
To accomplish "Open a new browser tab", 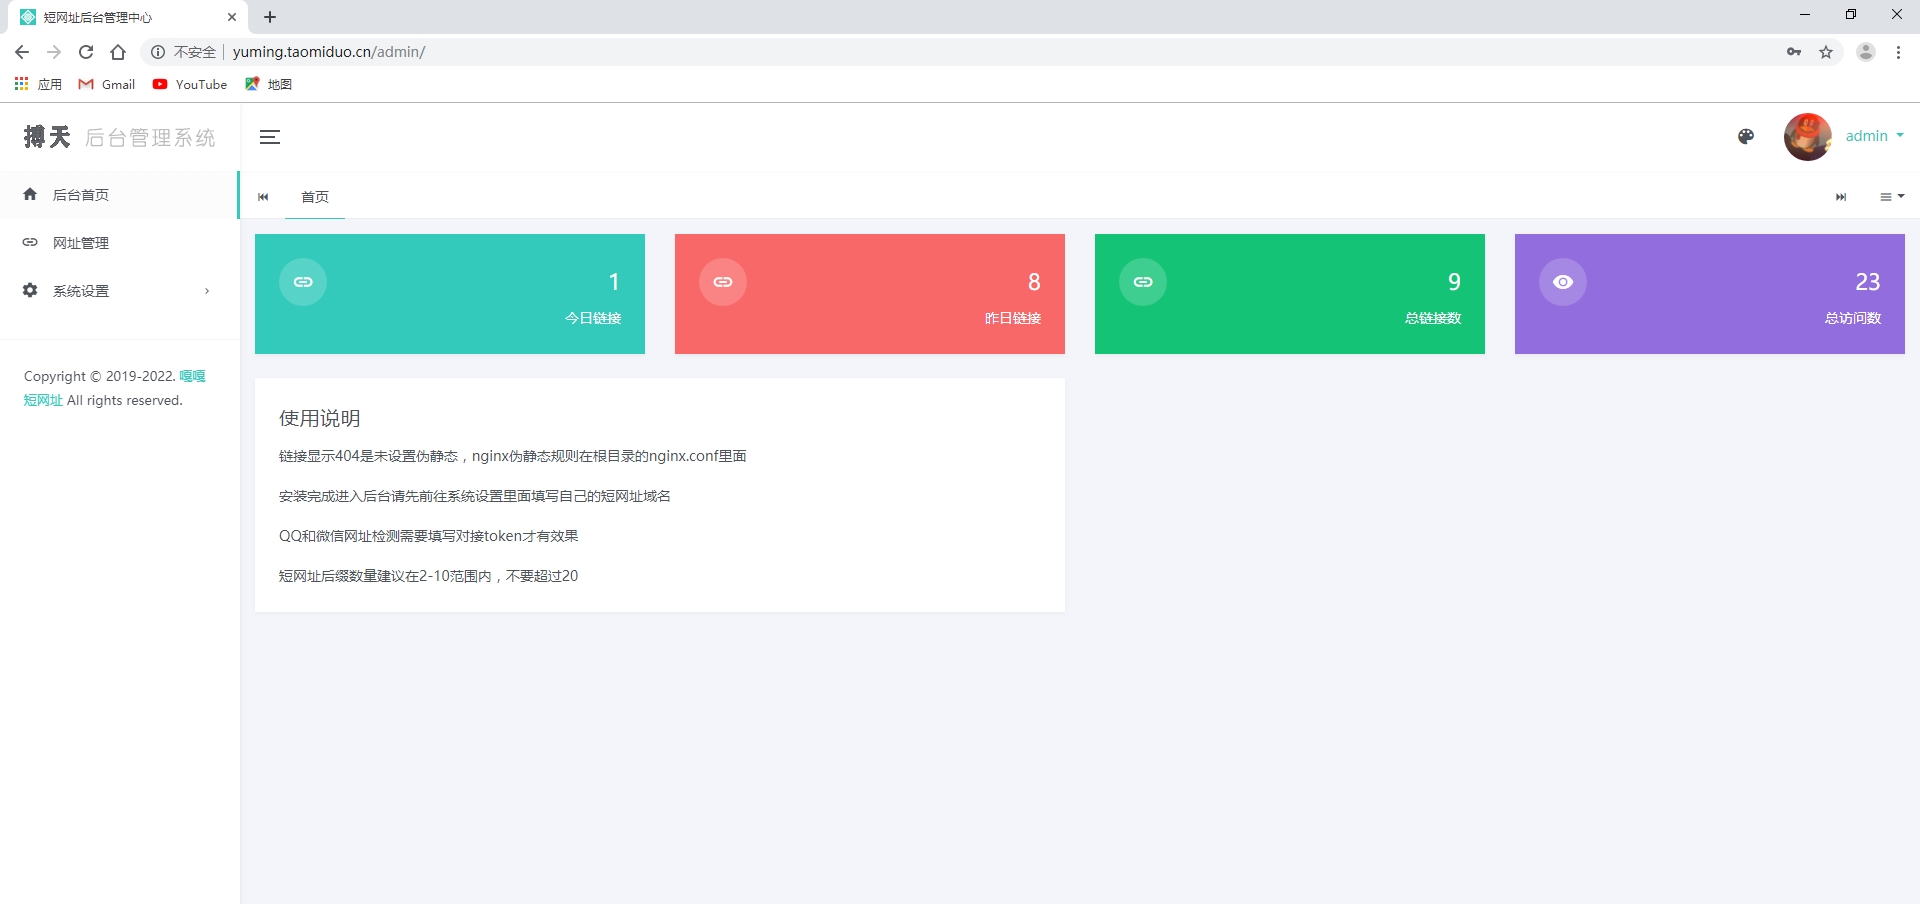I will [270, 17].
